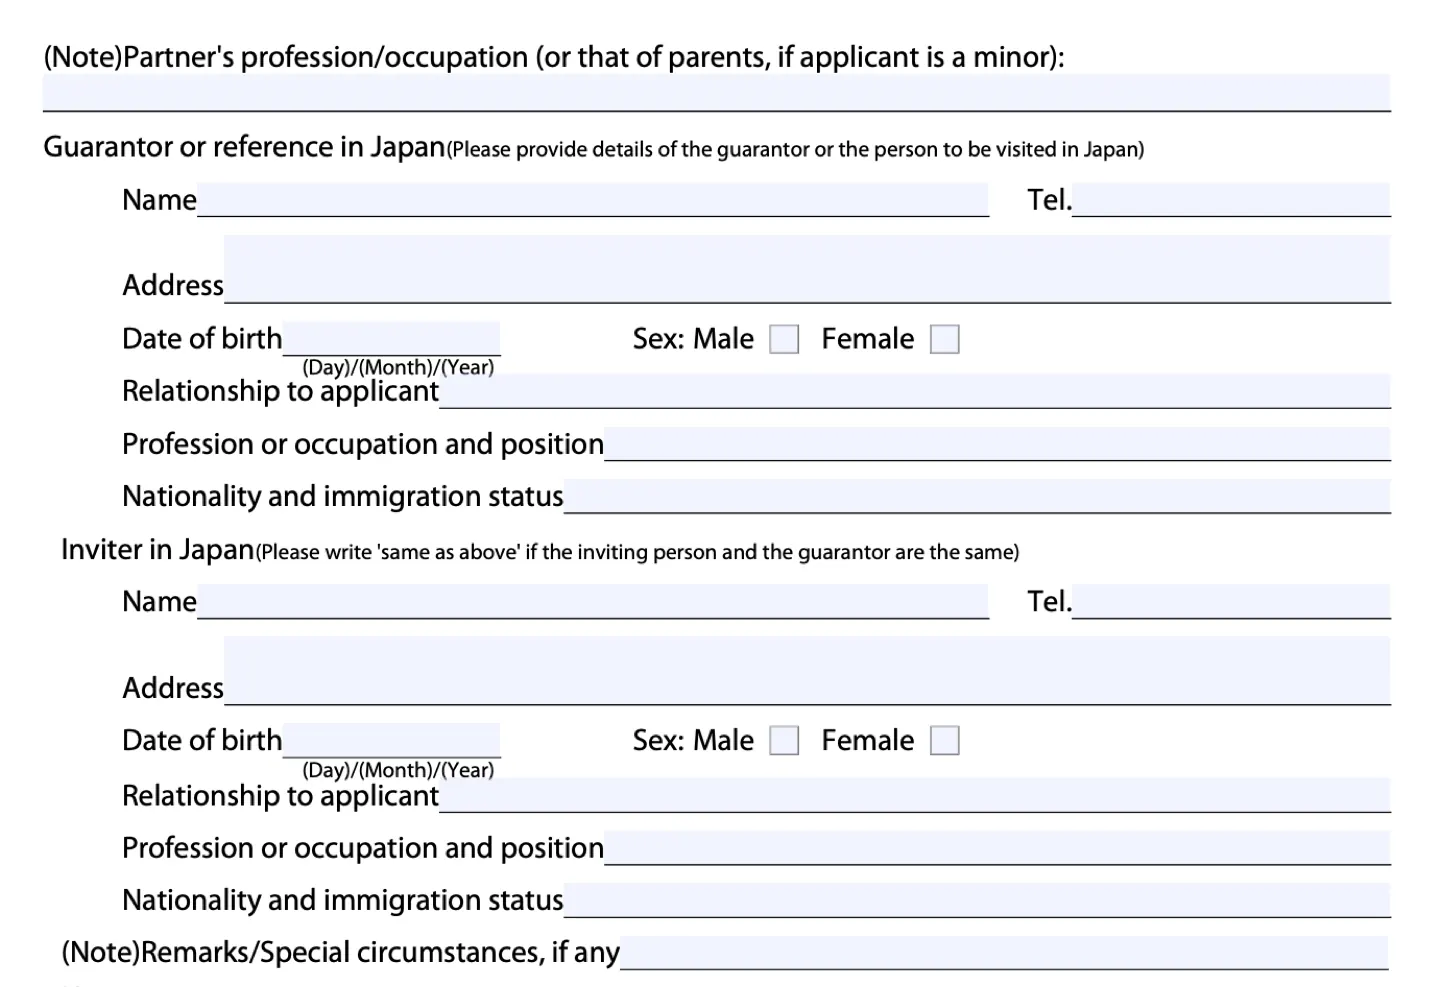
Task: Click the Guarantor Tel. field
Action: [1231, 199]
